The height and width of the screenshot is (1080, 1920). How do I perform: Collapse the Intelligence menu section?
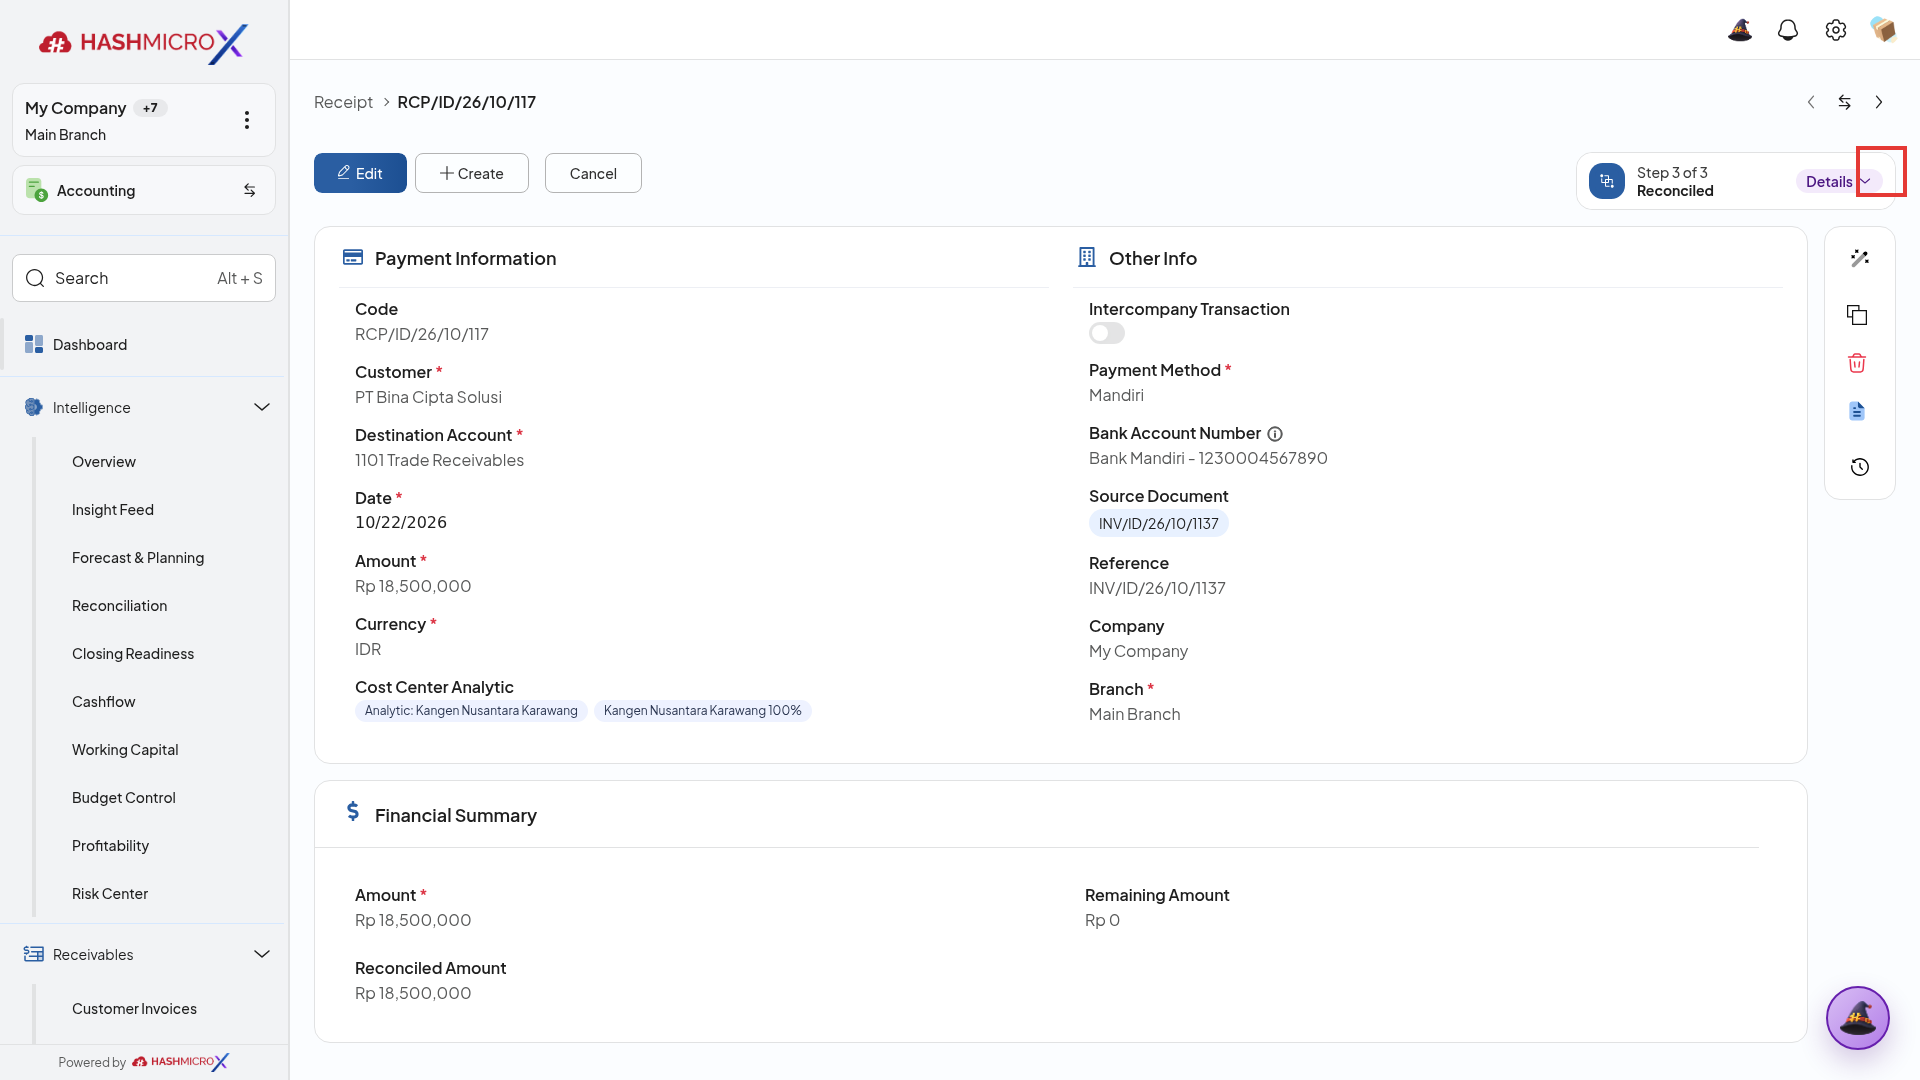tap(262, 407)
